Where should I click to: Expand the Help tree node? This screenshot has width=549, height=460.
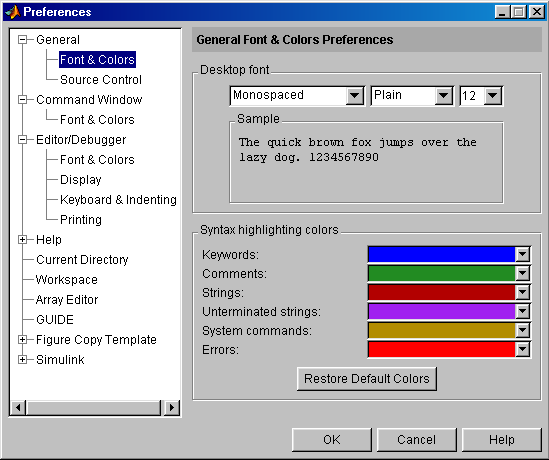(22, 239)
